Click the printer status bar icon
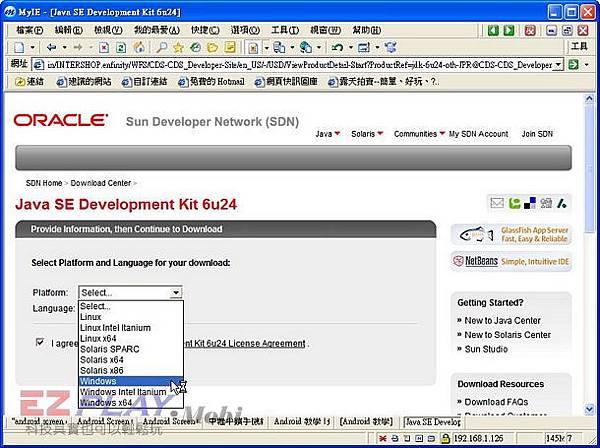Image resolution: width=600 pixels, height=448 pixels. point(395,438)
